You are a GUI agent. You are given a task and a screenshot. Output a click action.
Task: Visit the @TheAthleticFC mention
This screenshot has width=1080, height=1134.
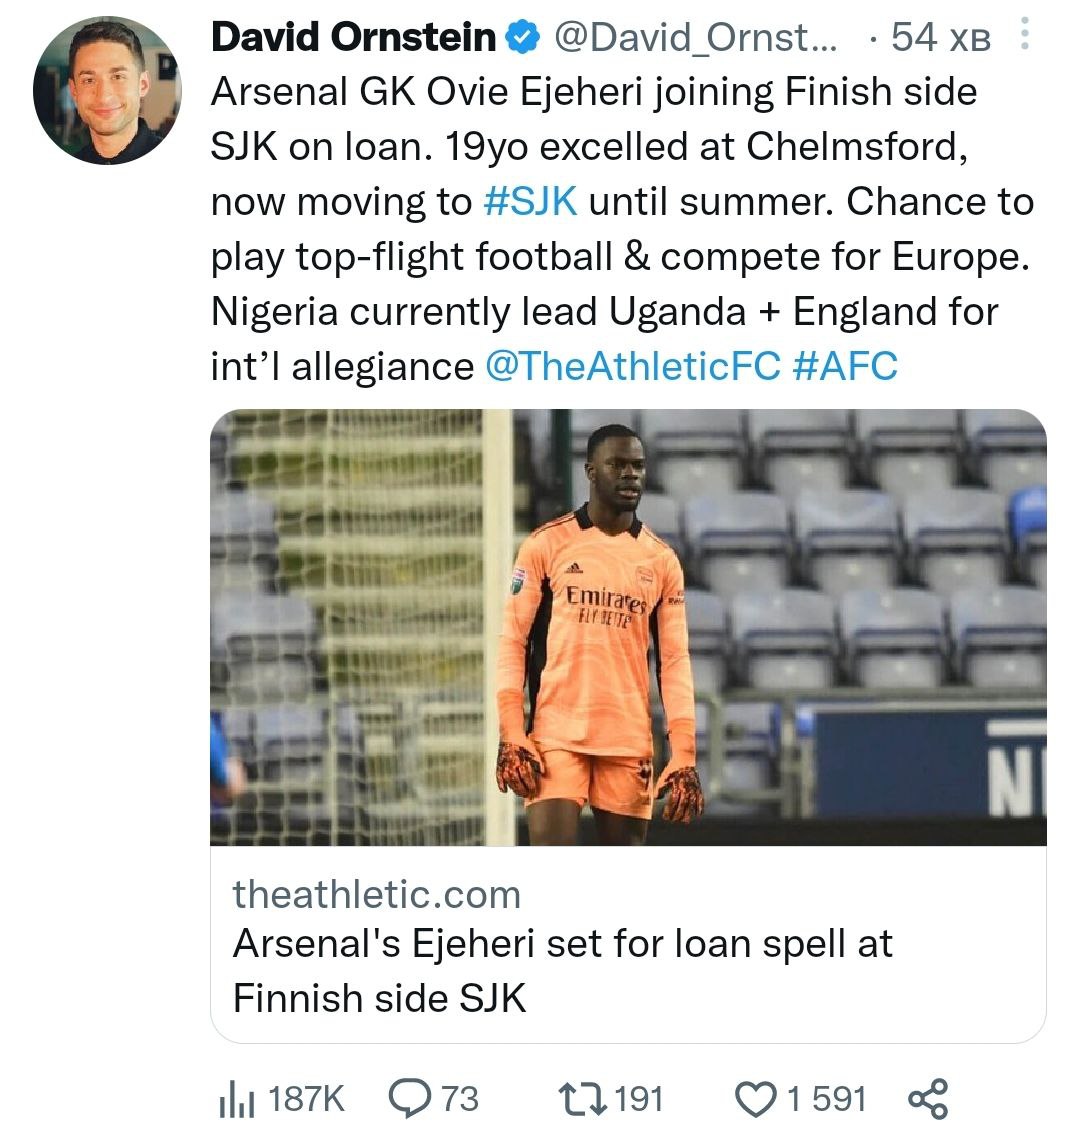click(632, 366)
